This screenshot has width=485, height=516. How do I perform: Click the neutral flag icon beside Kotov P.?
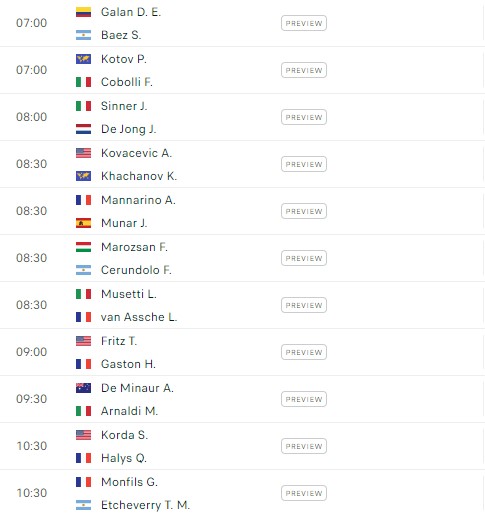[x=83, y=59]
